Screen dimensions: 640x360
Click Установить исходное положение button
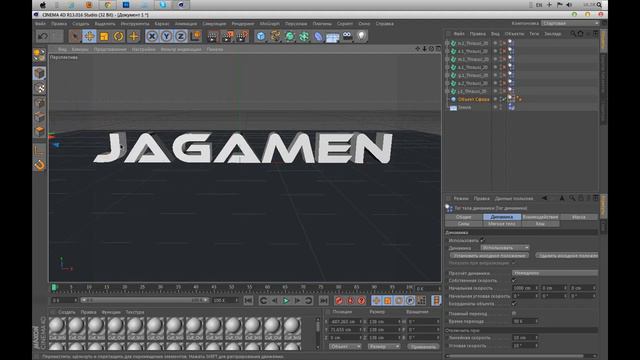coord(489,256)
